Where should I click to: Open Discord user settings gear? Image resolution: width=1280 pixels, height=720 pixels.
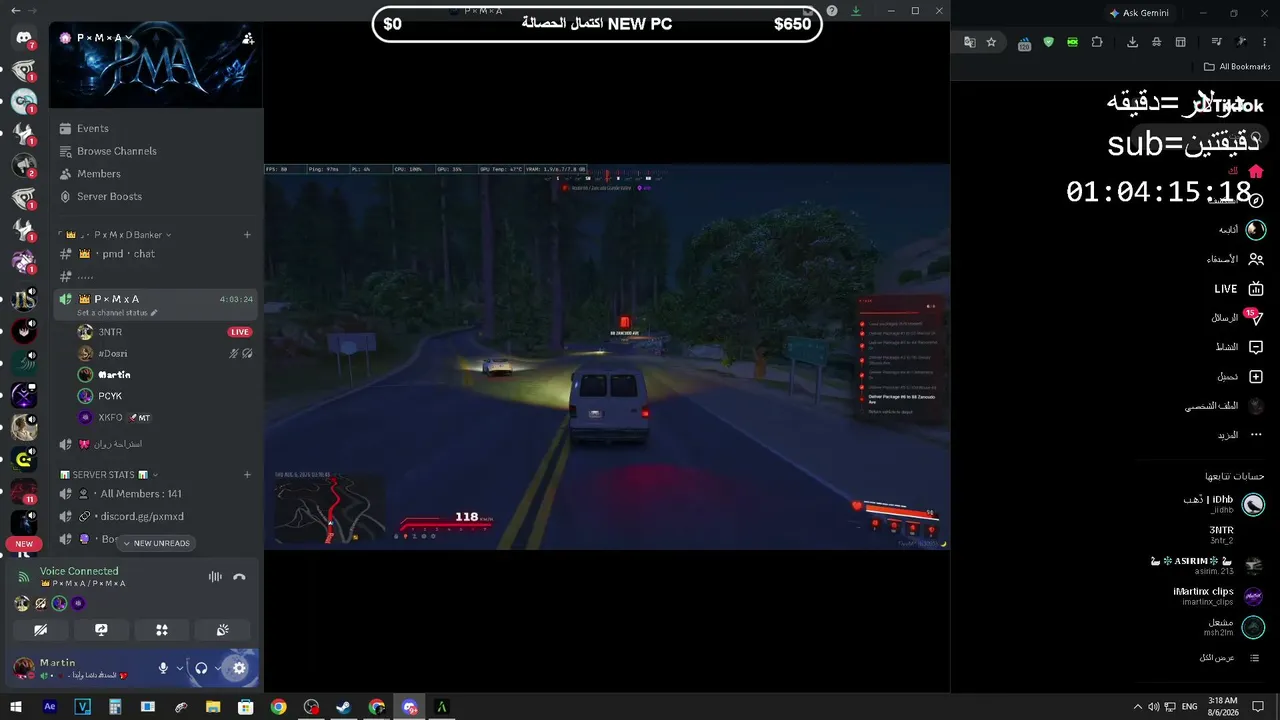tap(239, 668)
